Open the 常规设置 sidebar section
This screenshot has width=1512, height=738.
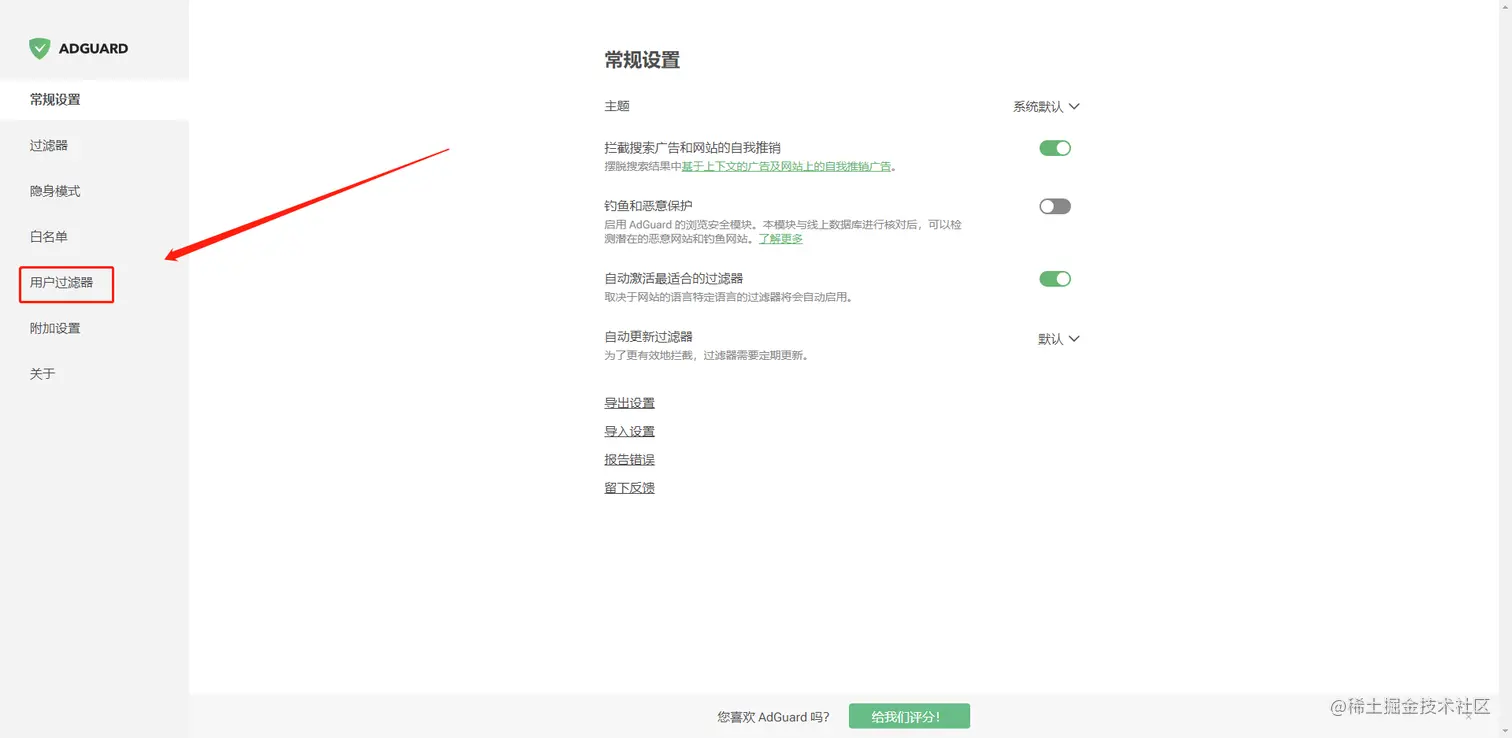pos(94,100)
